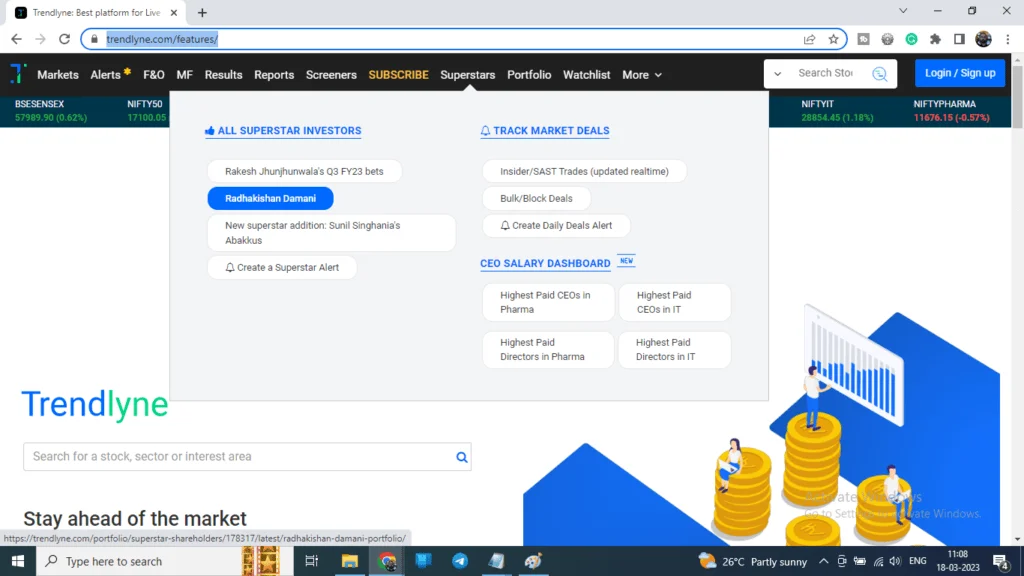Click the Trendlyne logo icon in navbar
Screen dimensions: 1024x576
(18, 74)
